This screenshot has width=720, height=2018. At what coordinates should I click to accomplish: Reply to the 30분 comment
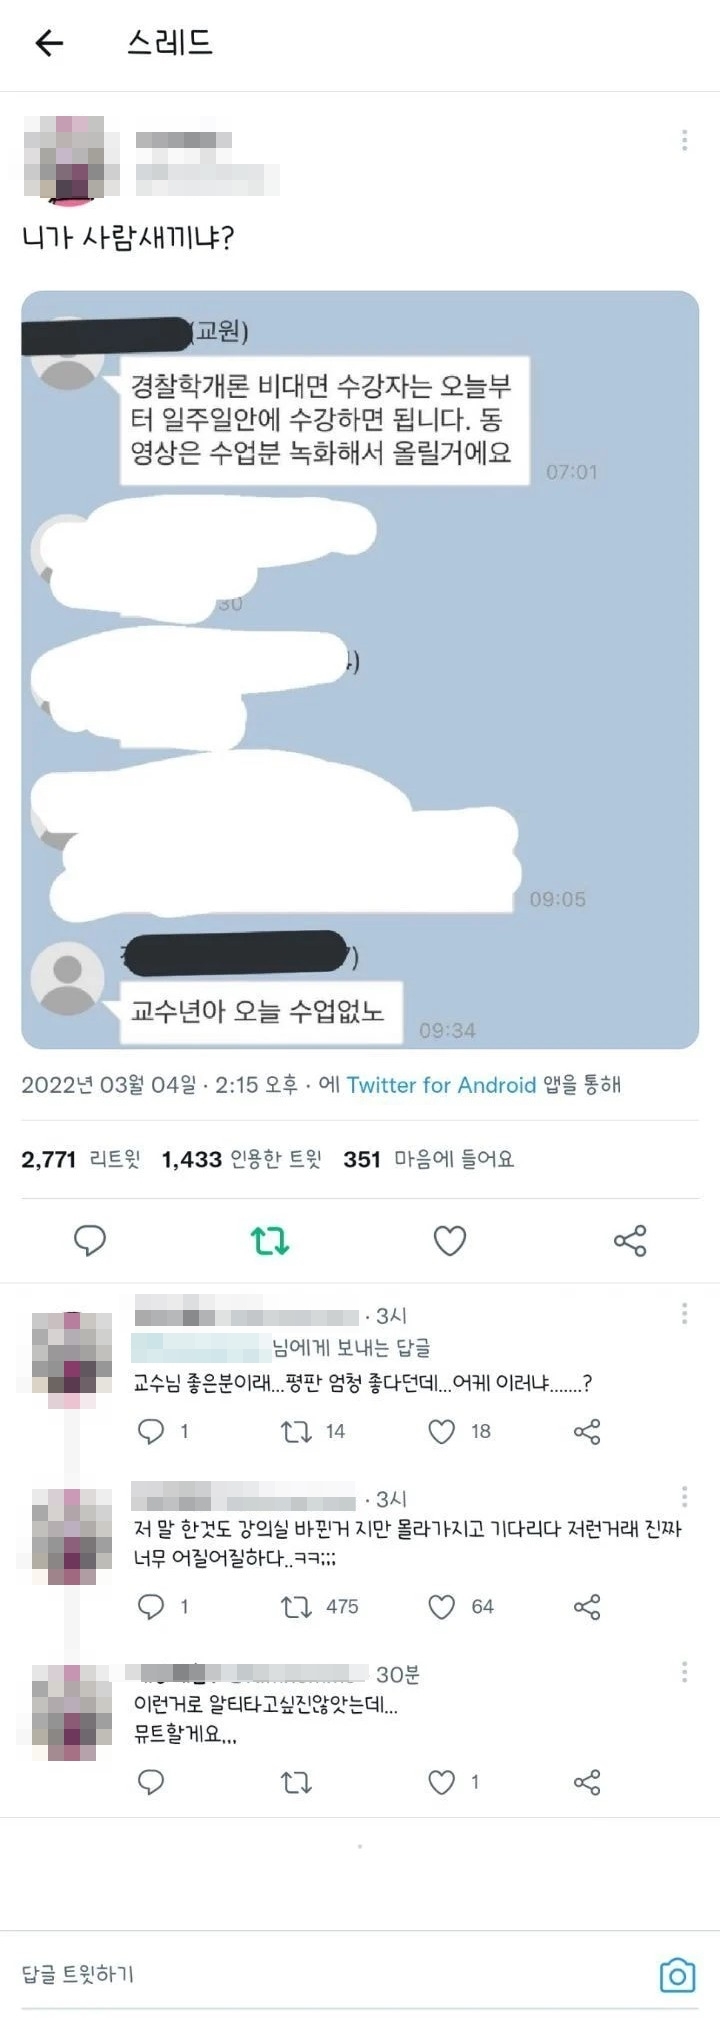coord(151,1782)
